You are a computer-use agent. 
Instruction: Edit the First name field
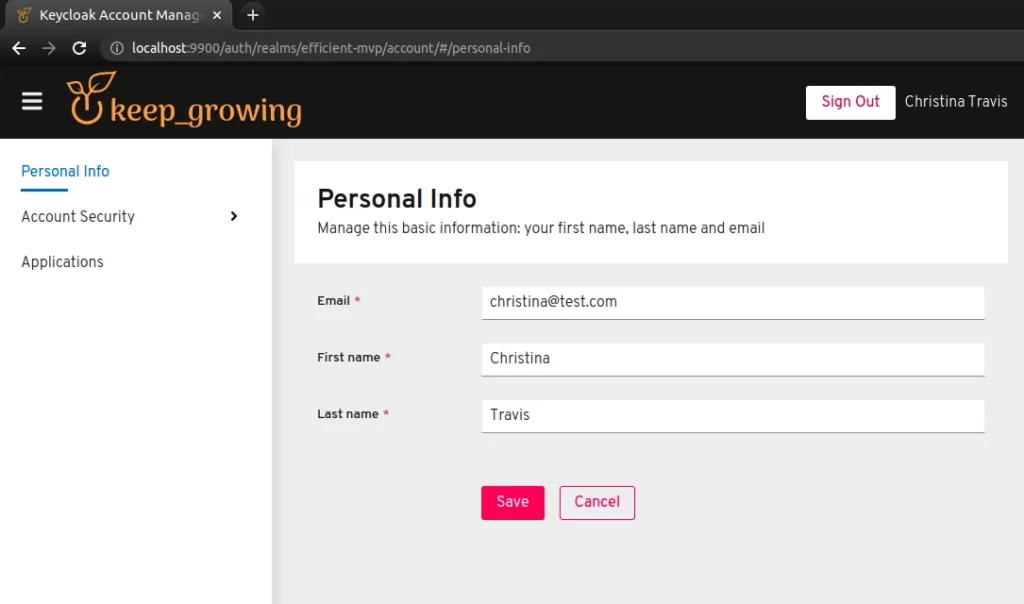(x=733, y=359)
